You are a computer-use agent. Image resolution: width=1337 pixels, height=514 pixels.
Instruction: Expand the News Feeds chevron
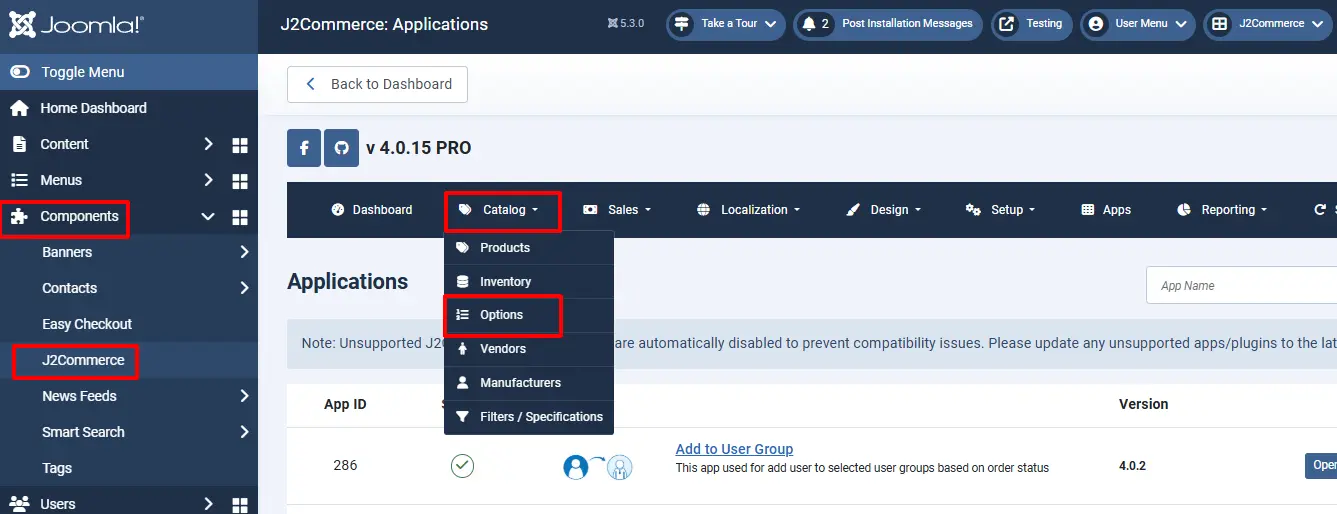click(x=244, y=396)
